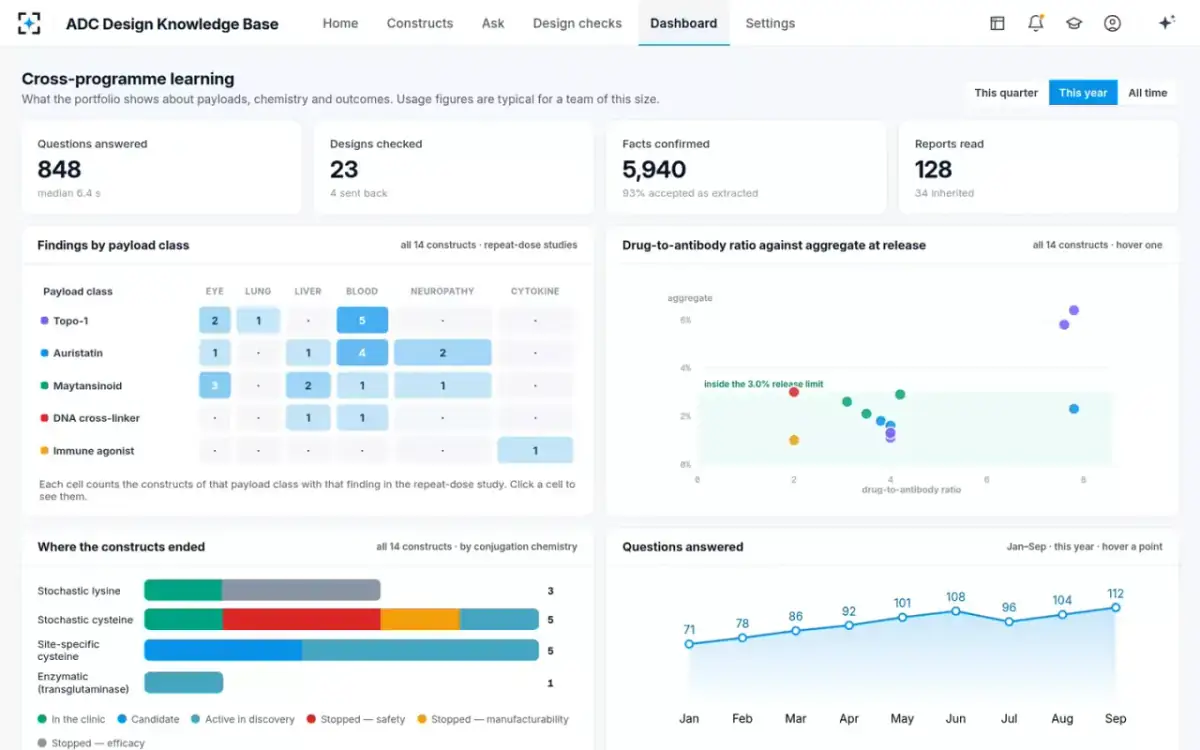Click the Topo-1 Eye cell showing 2

tap(215, 321)
